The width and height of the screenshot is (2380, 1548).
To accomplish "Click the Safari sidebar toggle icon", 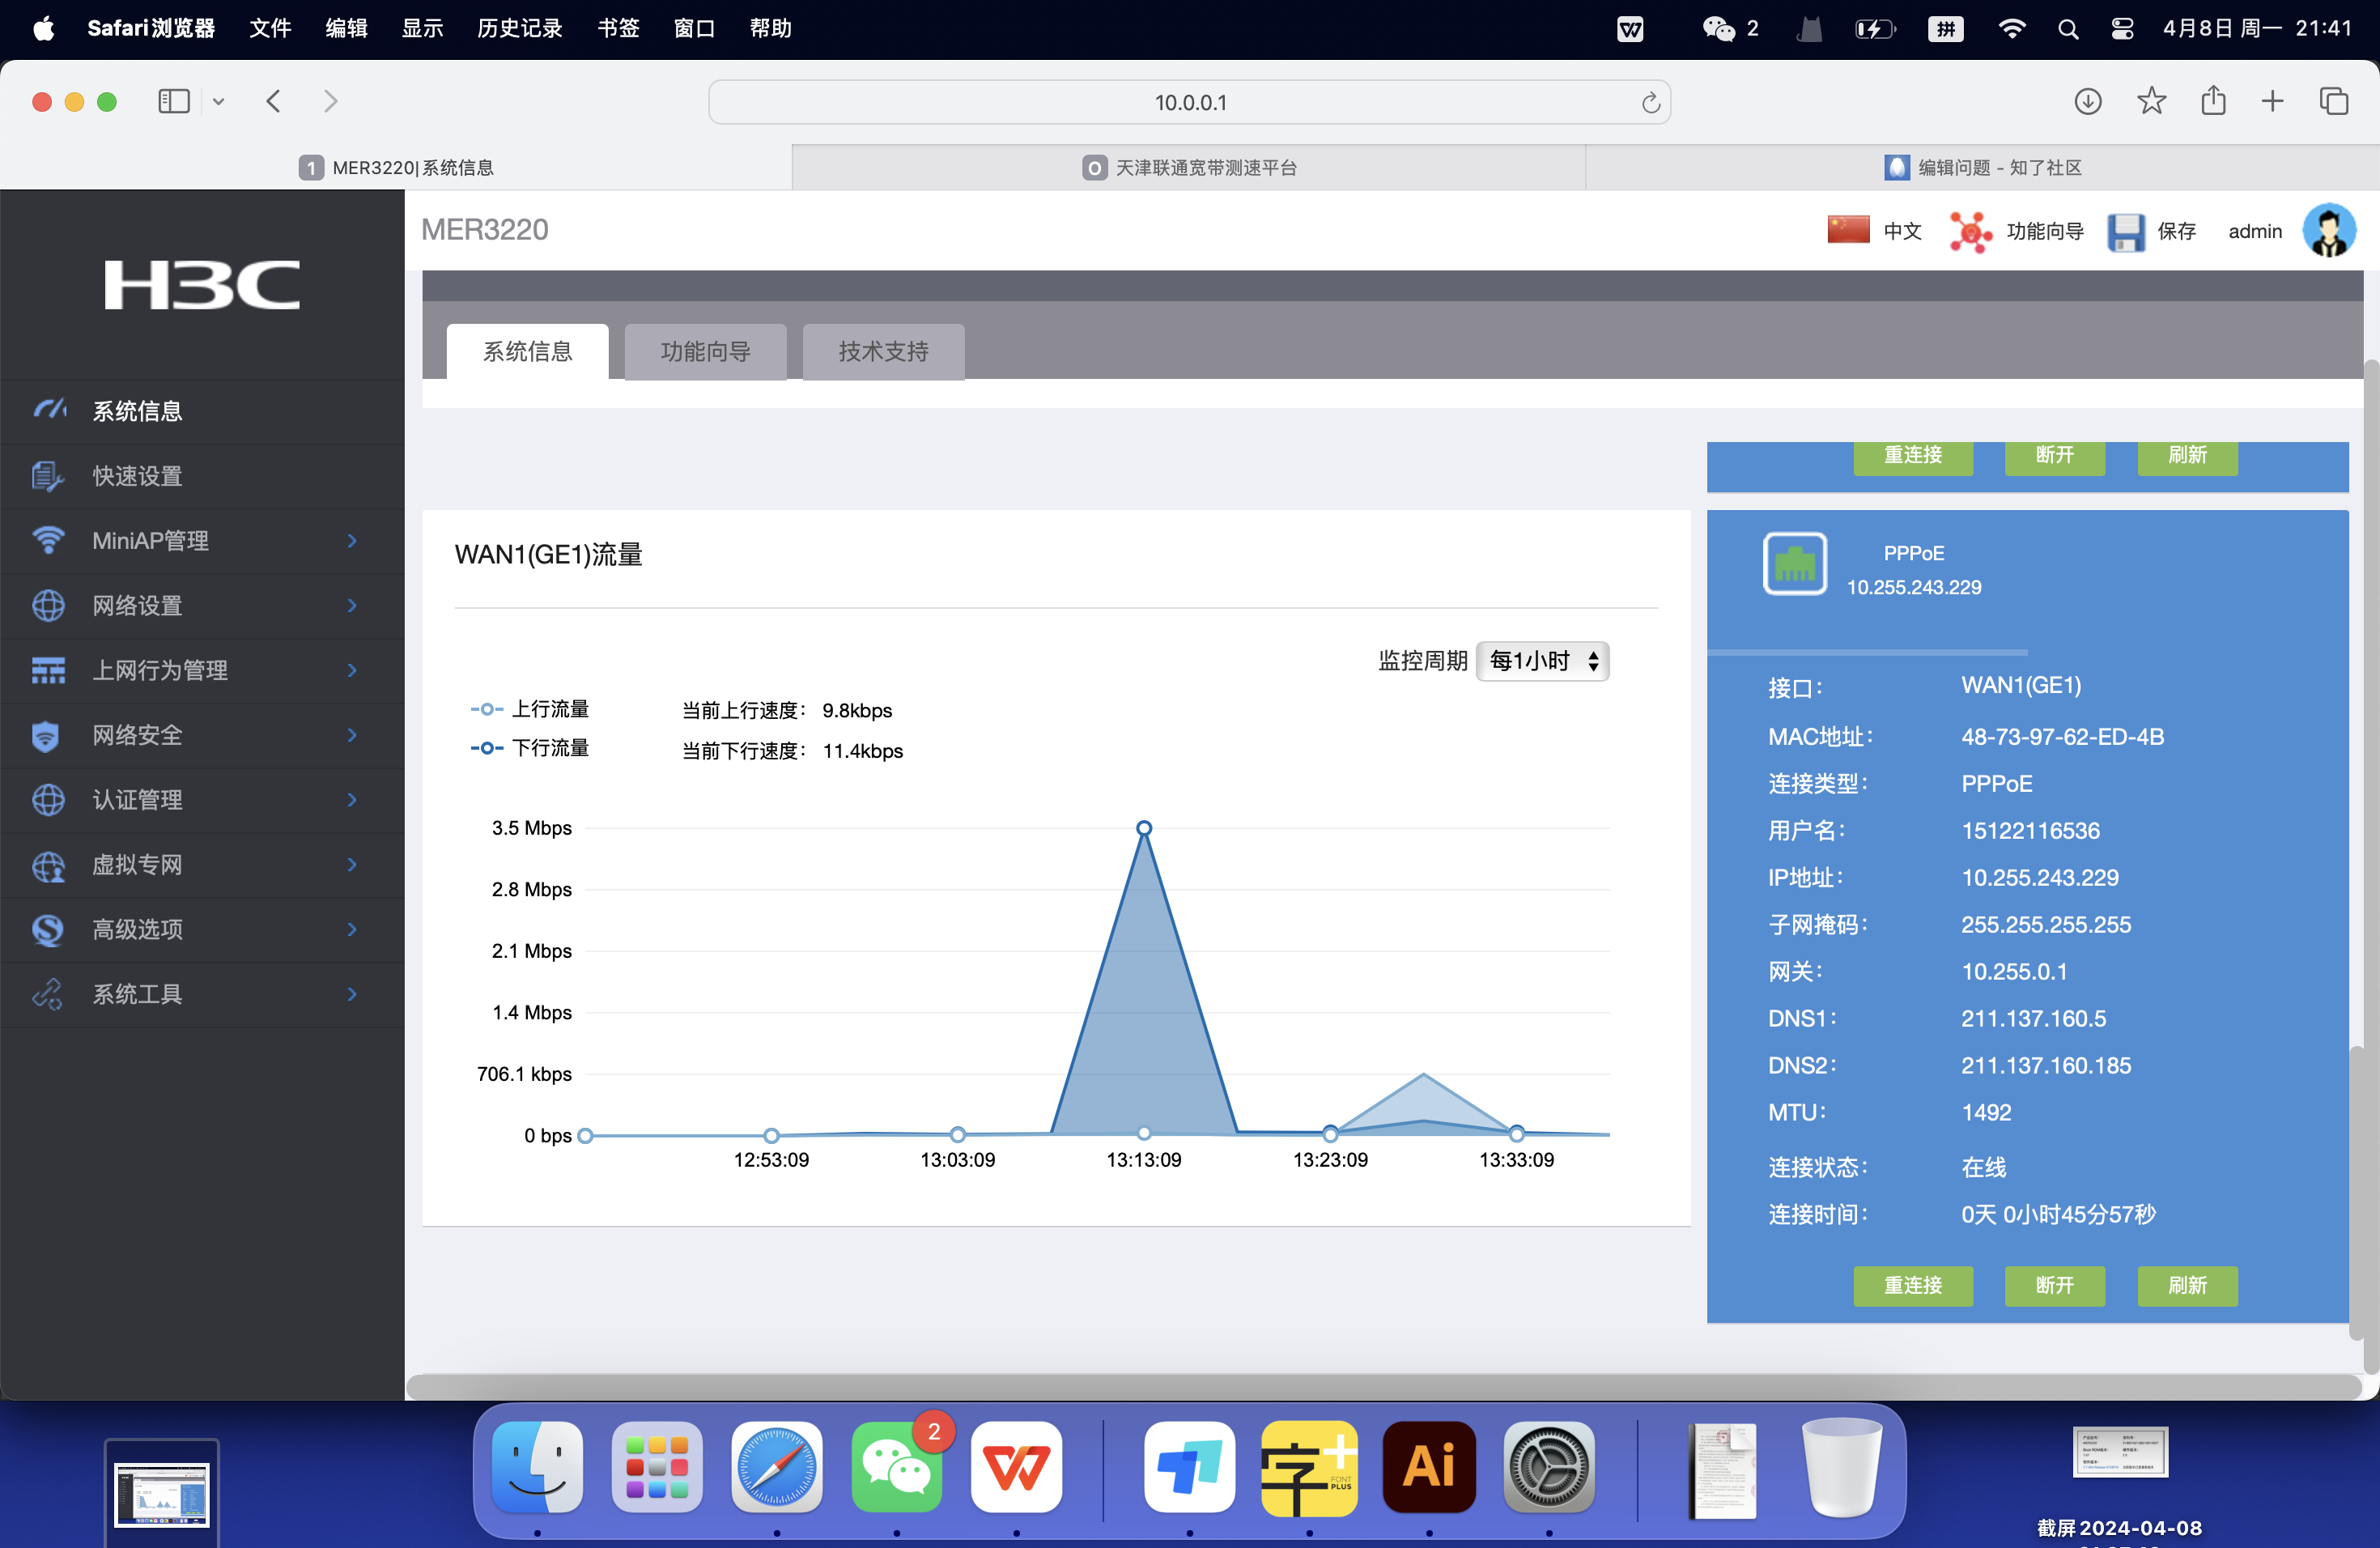I will [x=174, y=101].
